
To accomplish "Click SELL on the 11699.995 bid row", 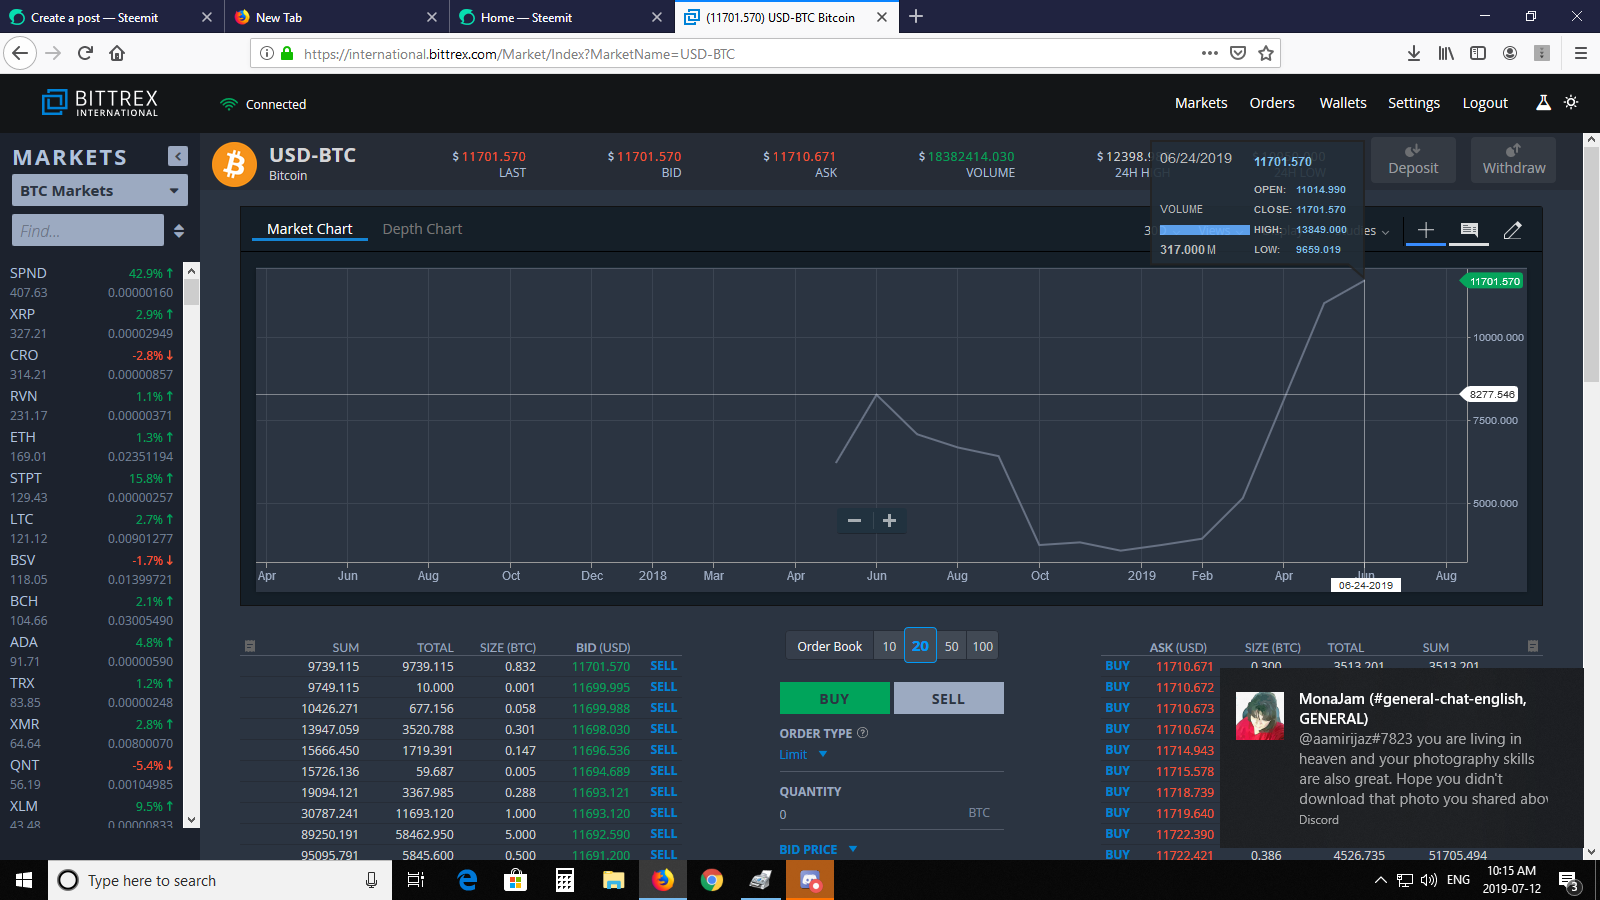I will tap(663, 687).
